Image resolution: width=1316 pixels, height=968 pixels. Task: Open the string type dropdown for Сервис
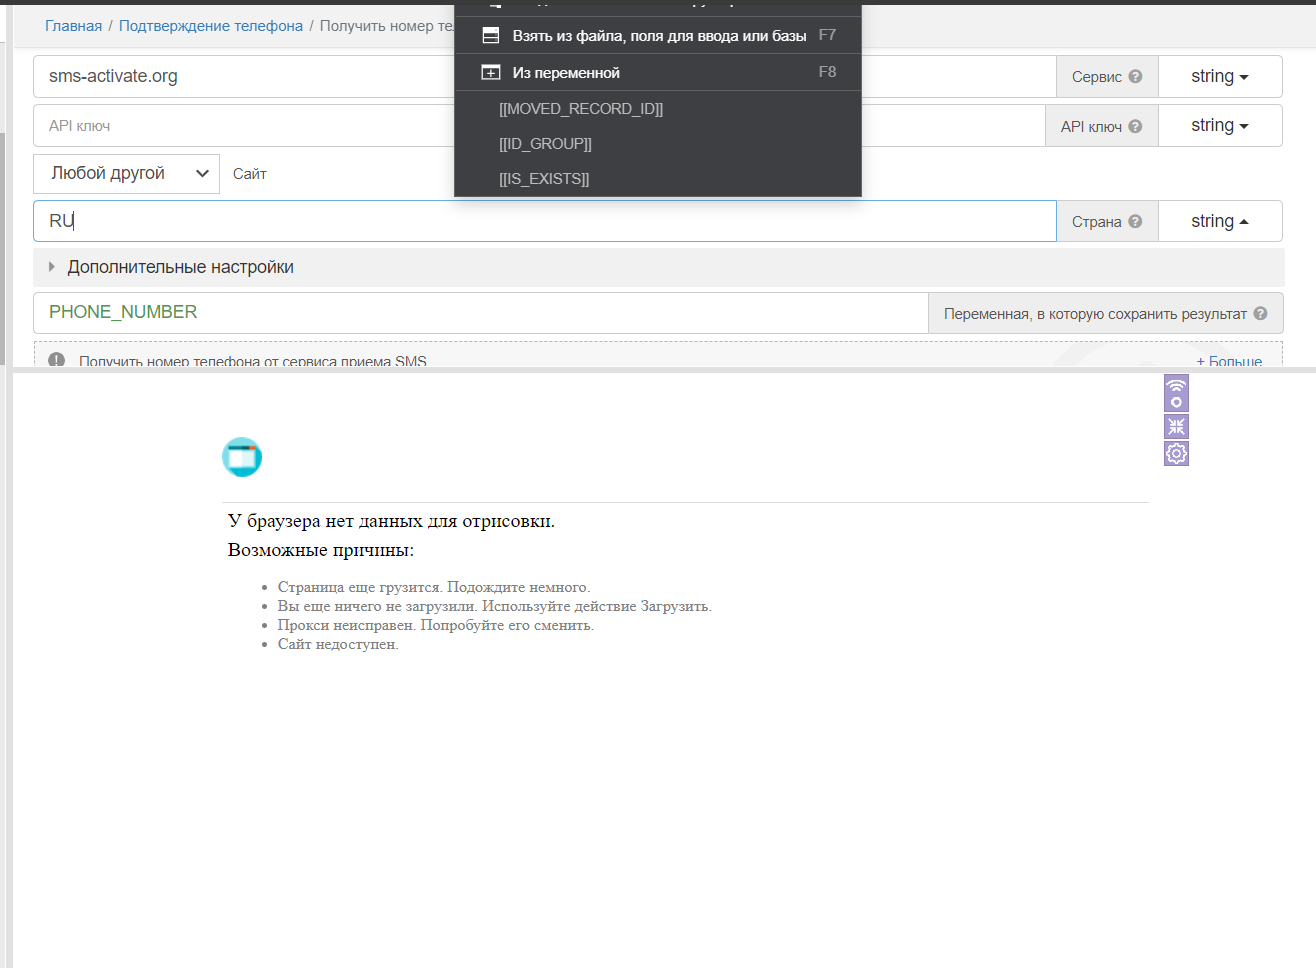[1219, 77]
